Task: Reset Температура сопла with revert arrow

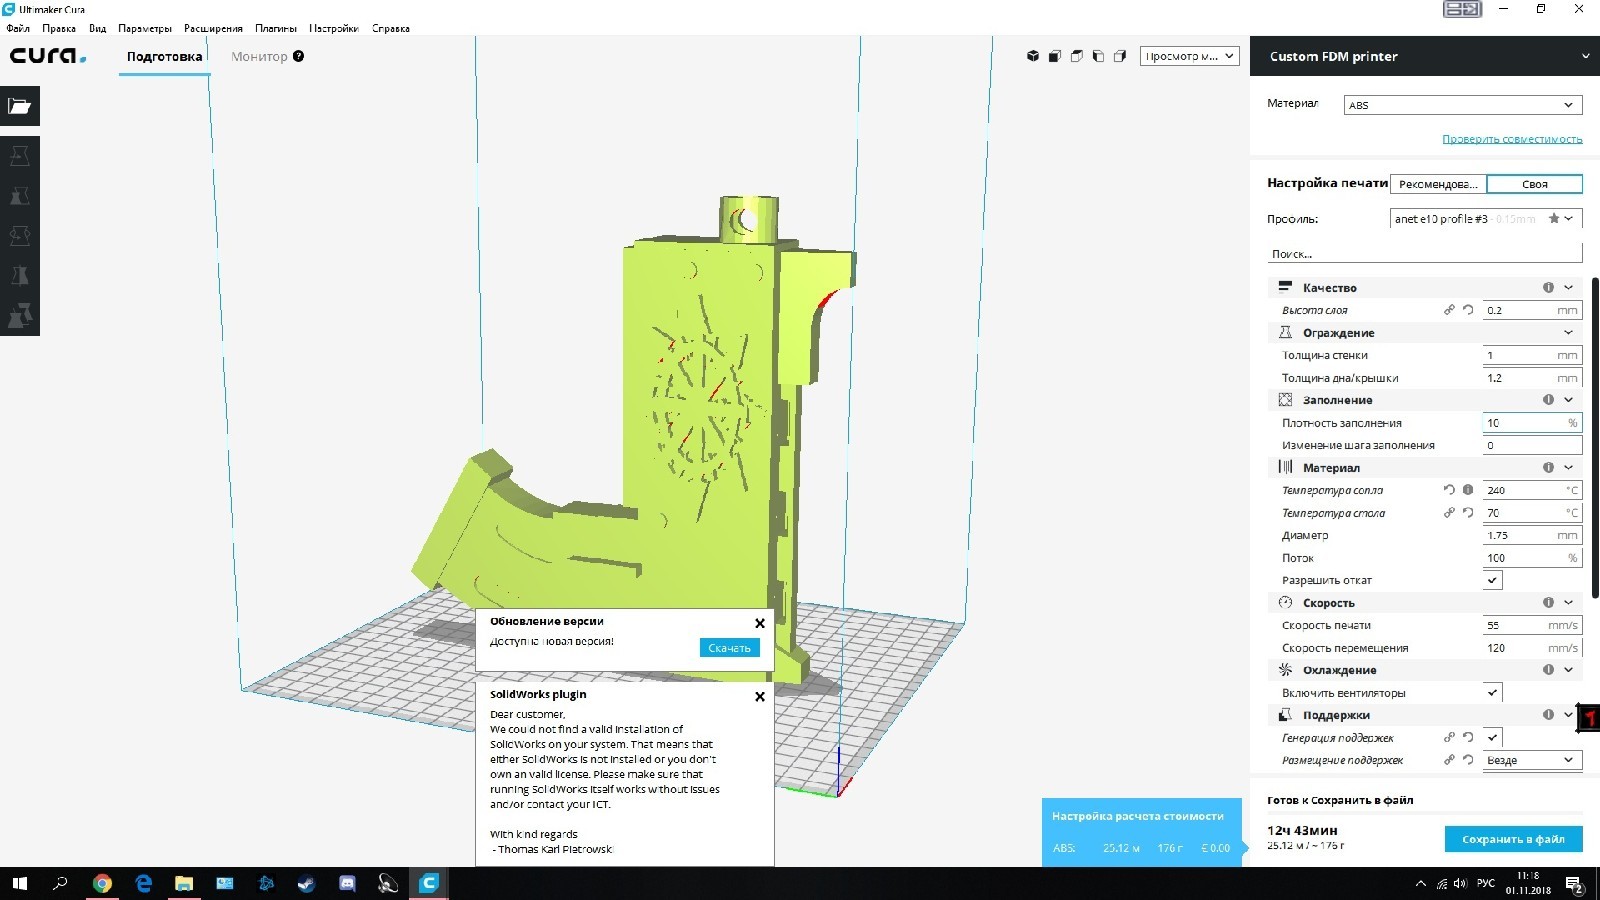Action: coord(1449,490)
